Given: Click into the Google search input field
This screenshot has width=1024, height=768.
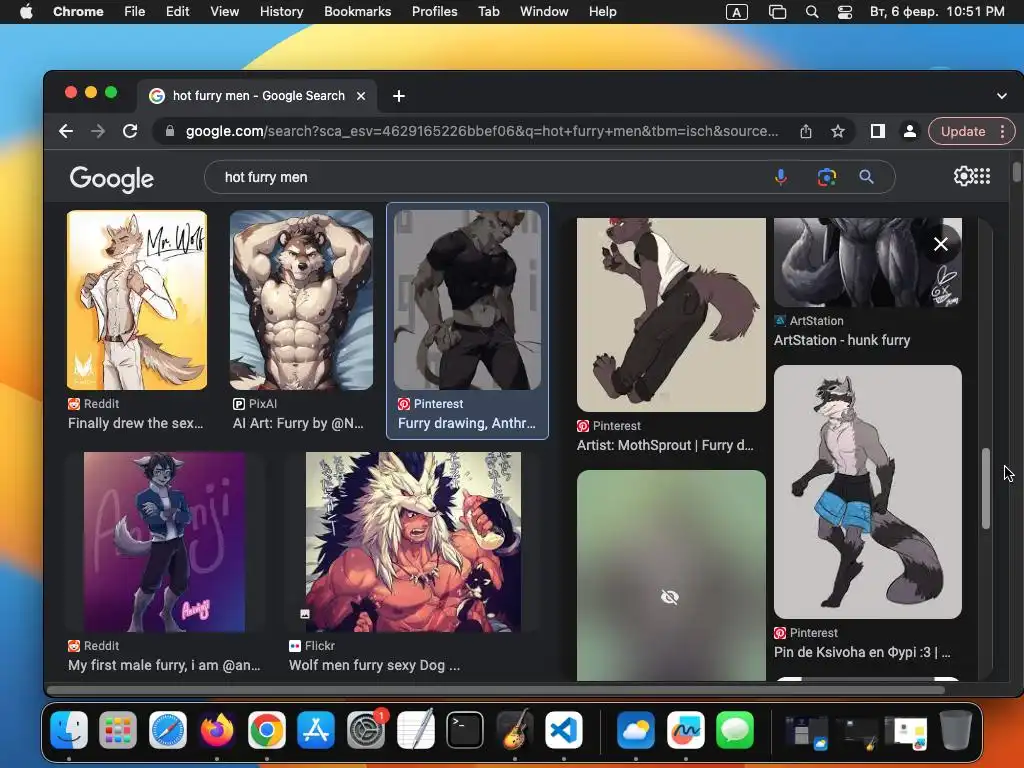Looking at the screenshot, I should [490, 177].
